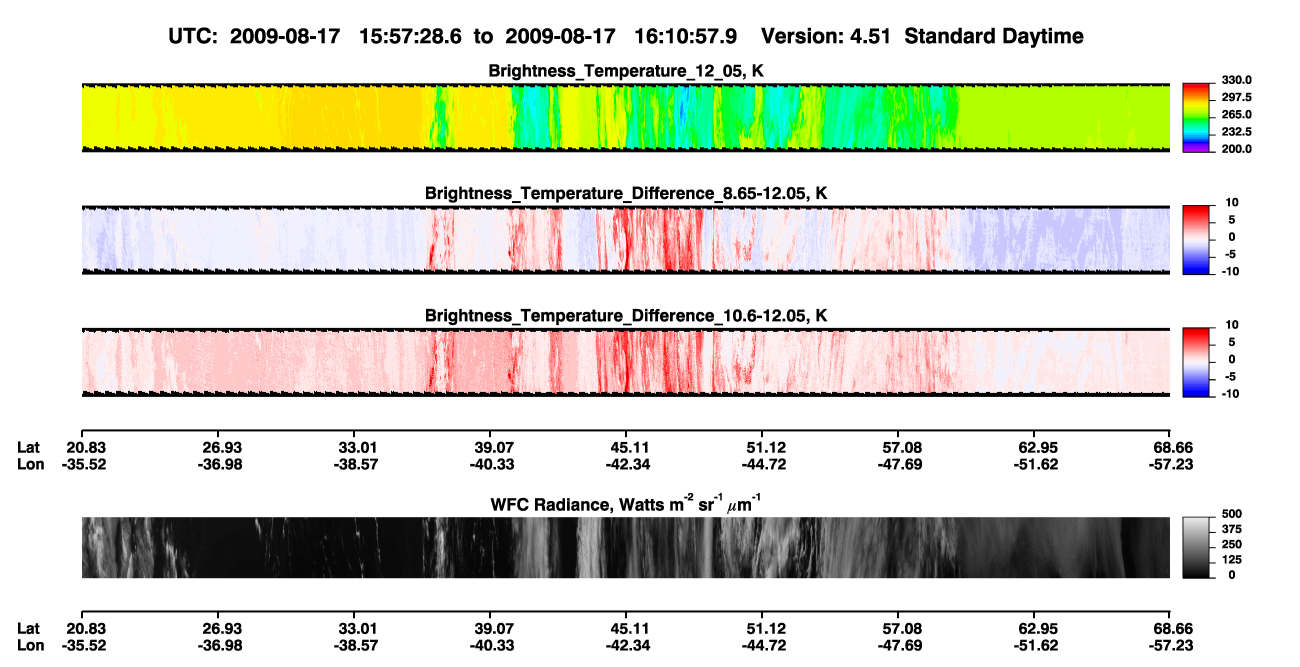Click longitude -44.72 on axis below WFC panel
This screenshot has height=667, width=1300.
click(762, 644)
